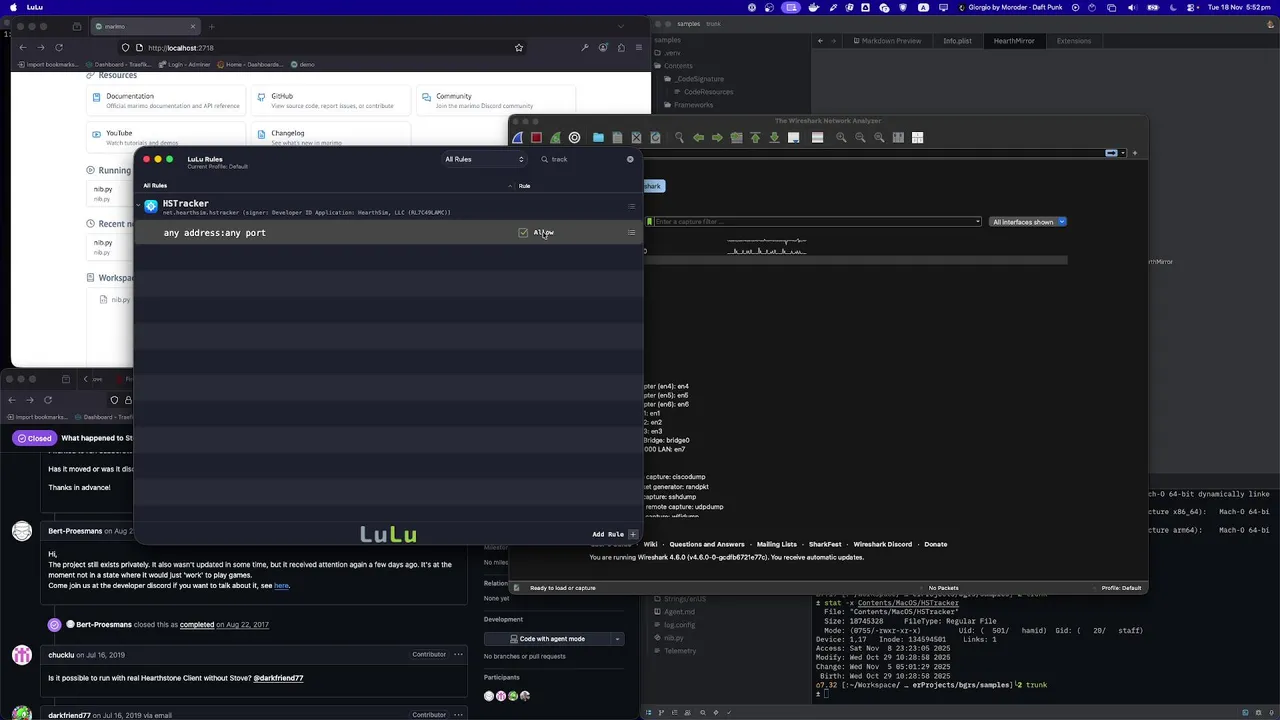Screen dimensions: 1280x720
Task: Click the LuLu search field containing track
Action: 585,159
